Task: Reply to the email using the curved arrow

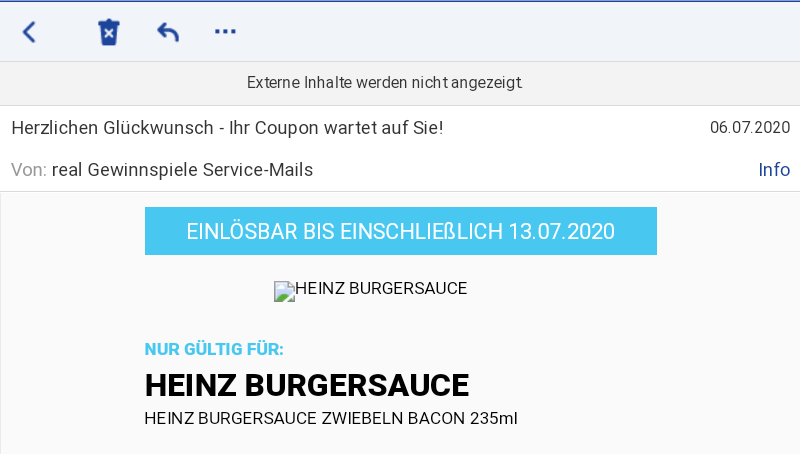Action: [x=168, y=32]
